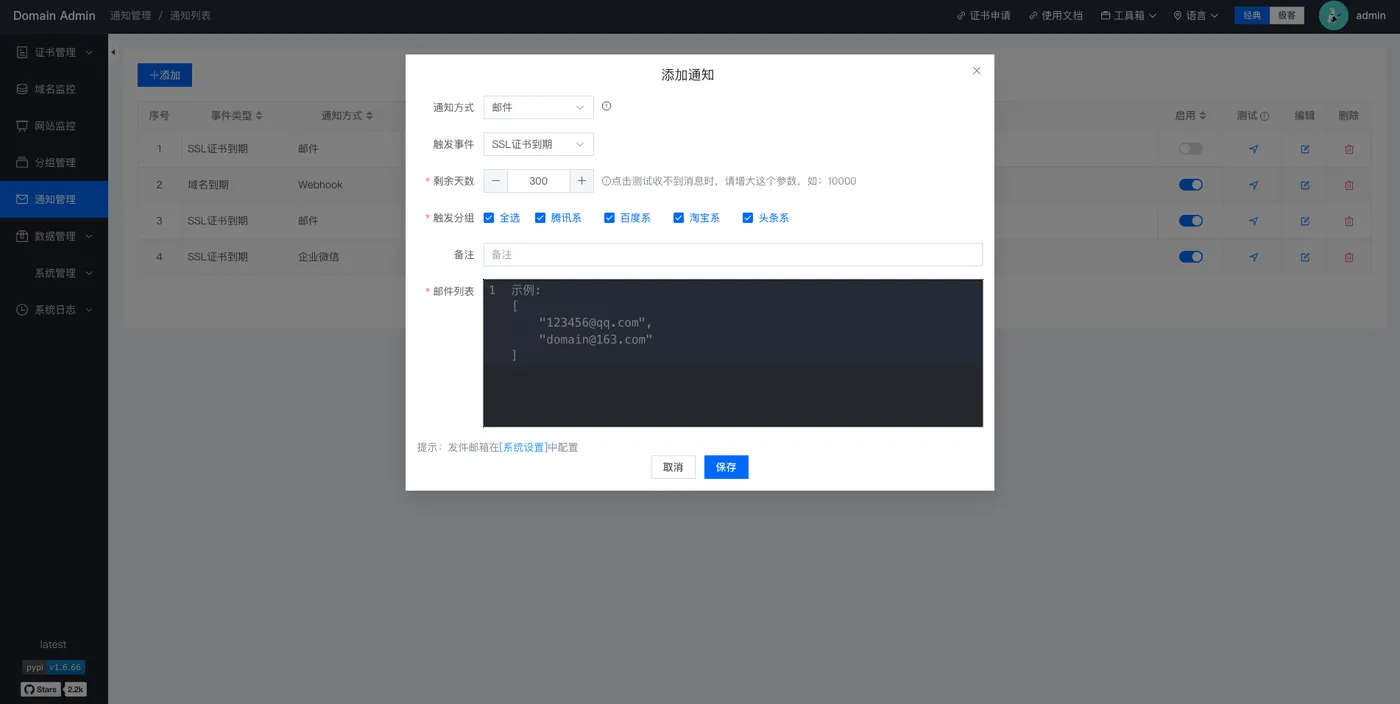Click the Domain Admin logo title
The height and width of the screenshot is (704, 1400).
click(x=54, y=15)
